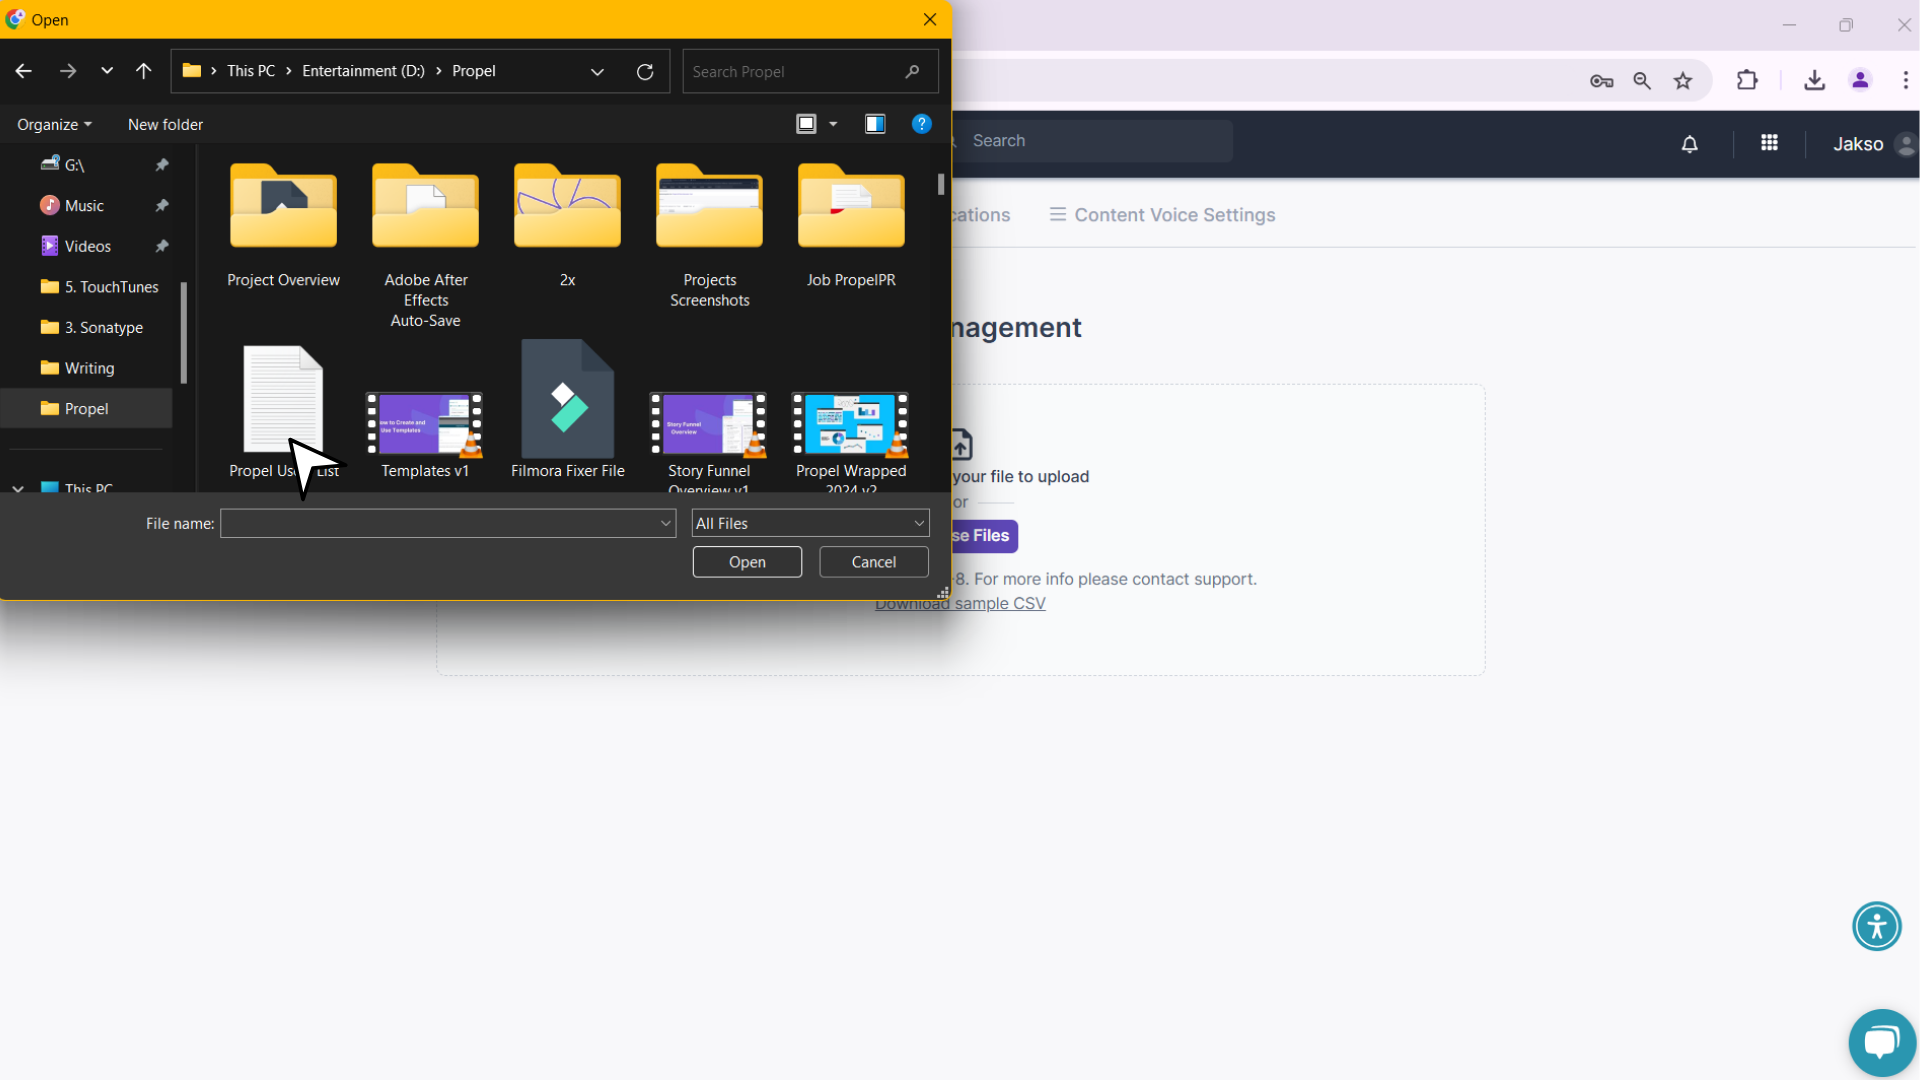Open the recent locations chevron by the nav arrows
This screenshot has height=1080, width=1920.
coord(107,71)
